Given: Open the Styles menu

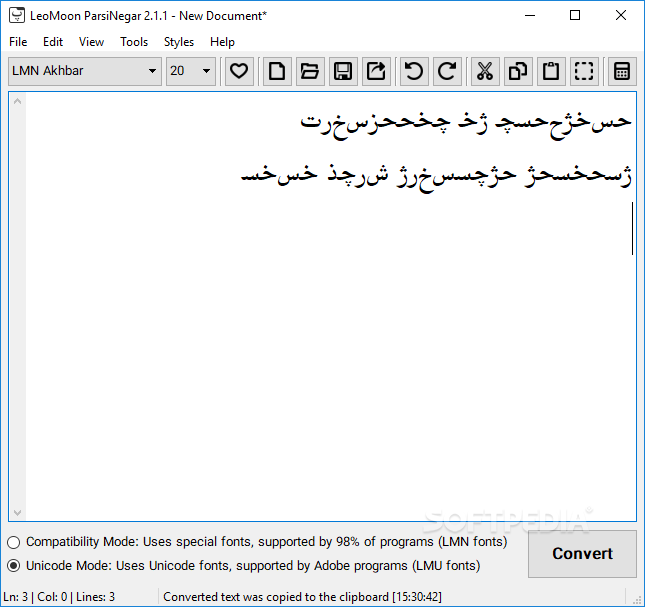Looking at the screenshot, I should pyautogui.click(x=179, y=42).
